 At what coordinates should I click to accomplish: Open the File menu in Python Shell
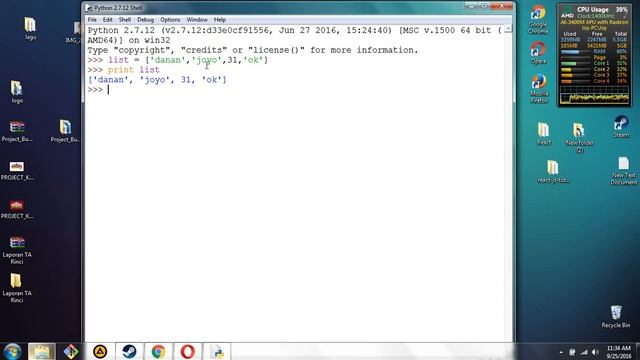[92, 20]
